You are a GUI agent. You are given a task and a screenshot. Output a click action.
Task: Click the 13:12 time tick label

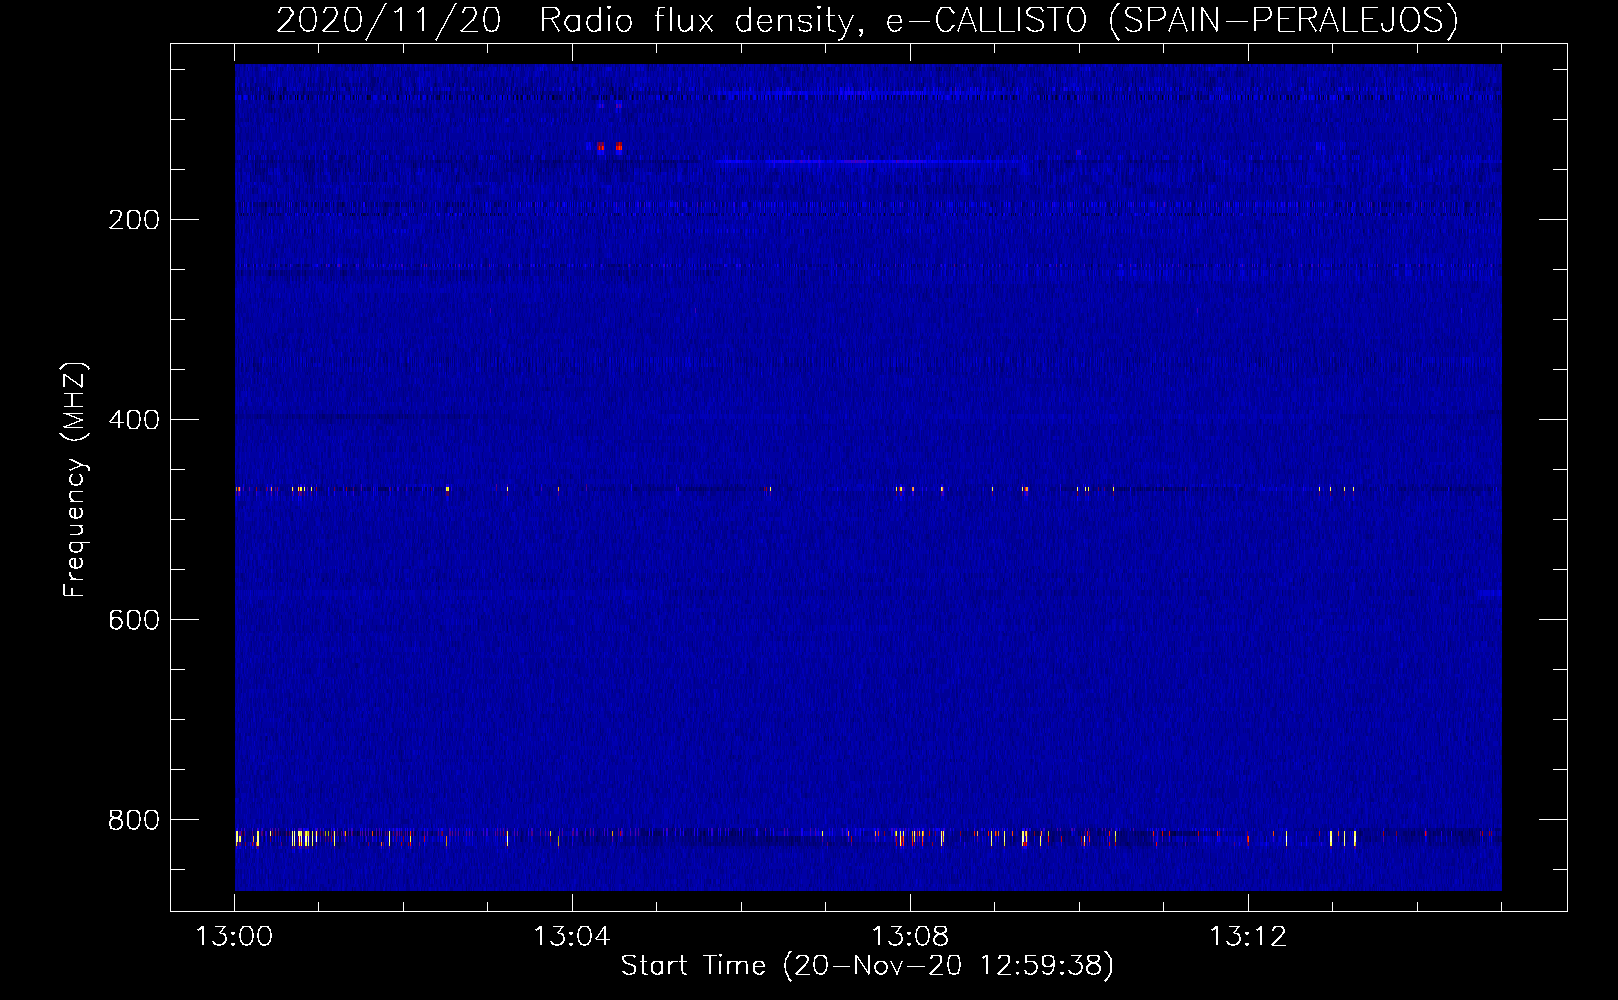[1248, 937]
